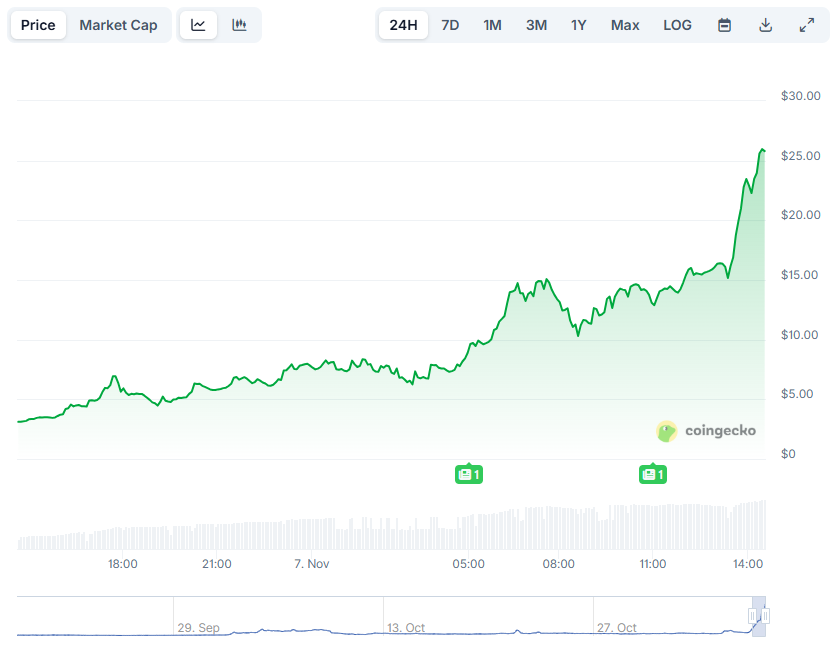
Task: Select the 7D time range
Action: (450, 25)
